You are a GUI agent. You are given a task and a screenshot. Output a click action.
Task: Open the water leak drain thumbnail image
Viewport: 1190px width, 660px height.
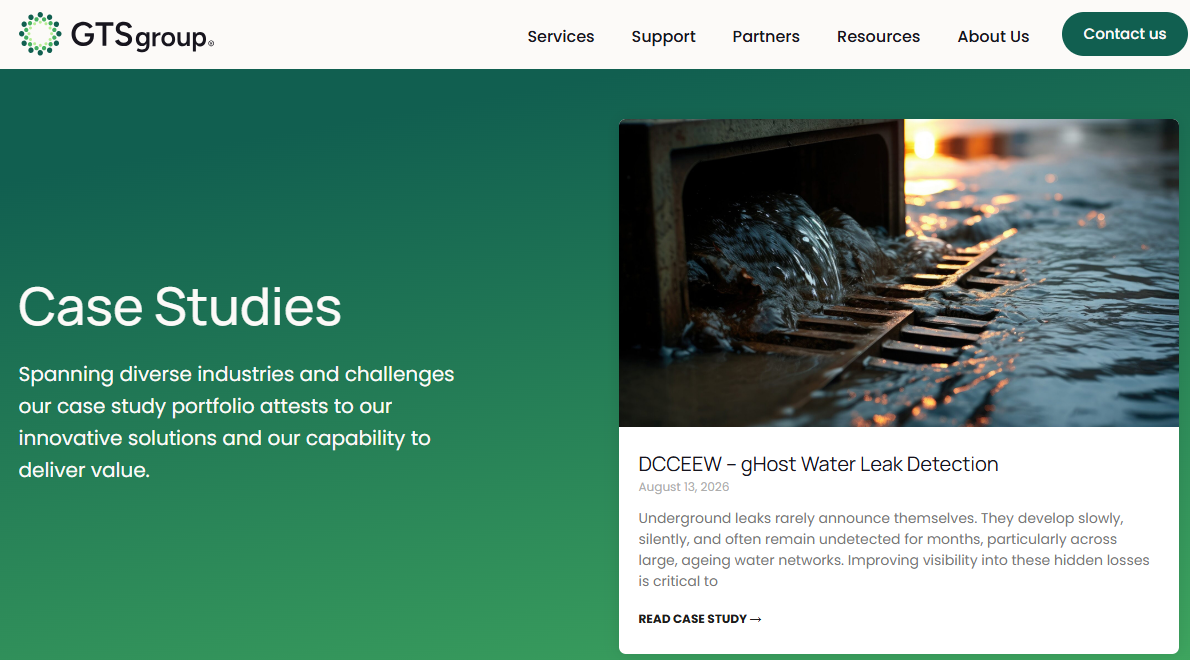coord(899,273)
